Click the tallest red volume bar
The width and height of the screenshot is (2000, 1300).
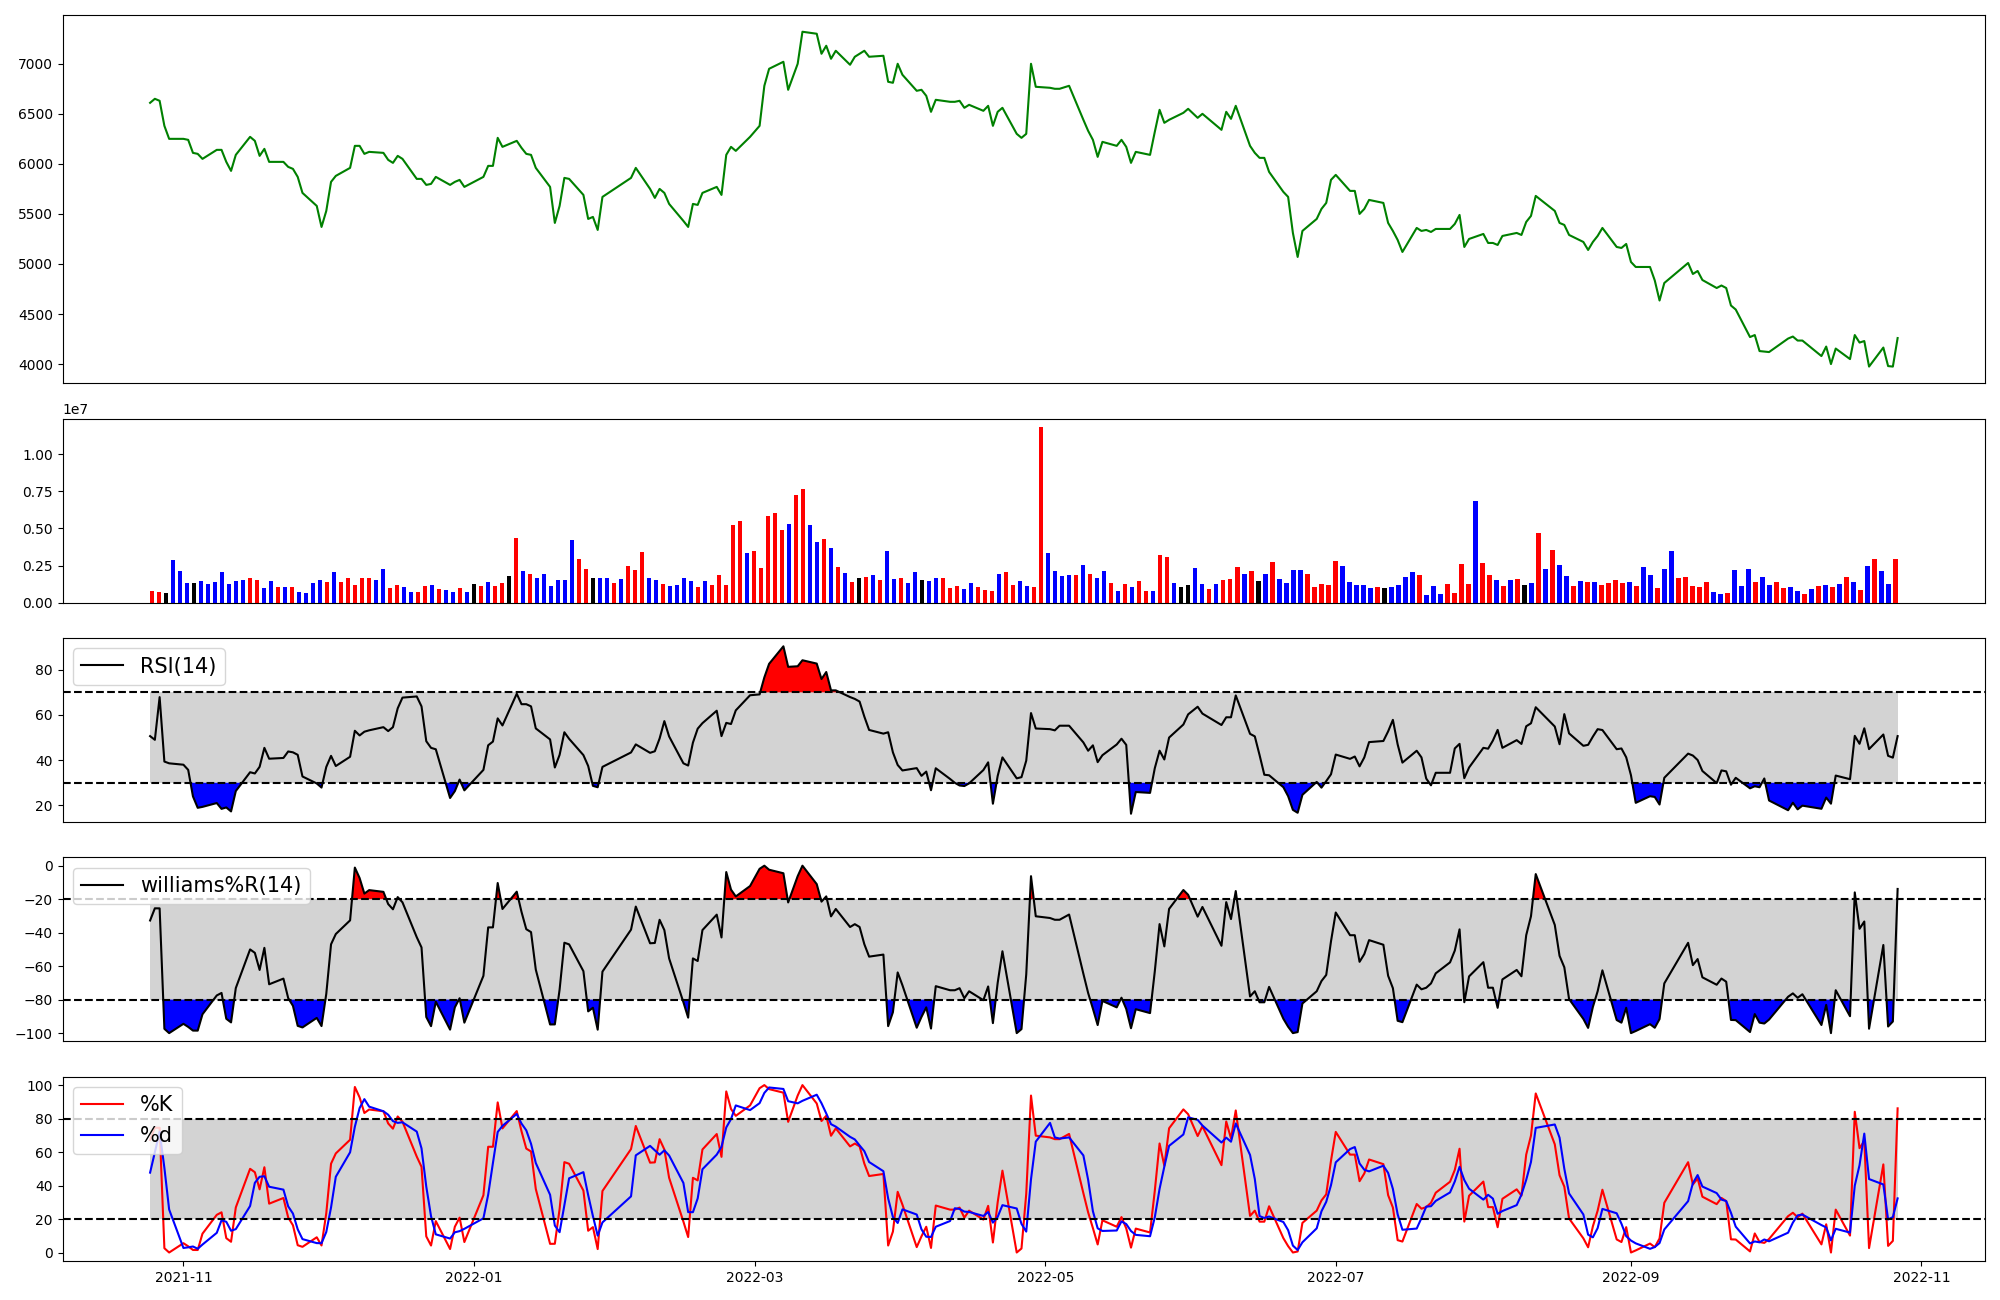(1041, 515)
